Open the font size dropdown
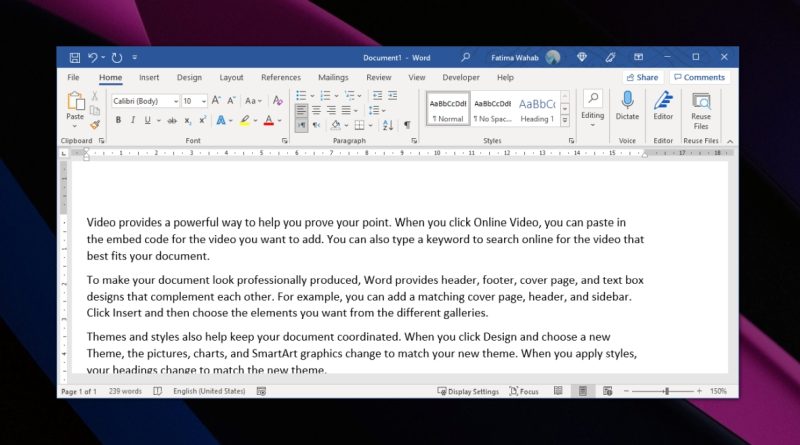800x445 pixels. coord(204,101)
